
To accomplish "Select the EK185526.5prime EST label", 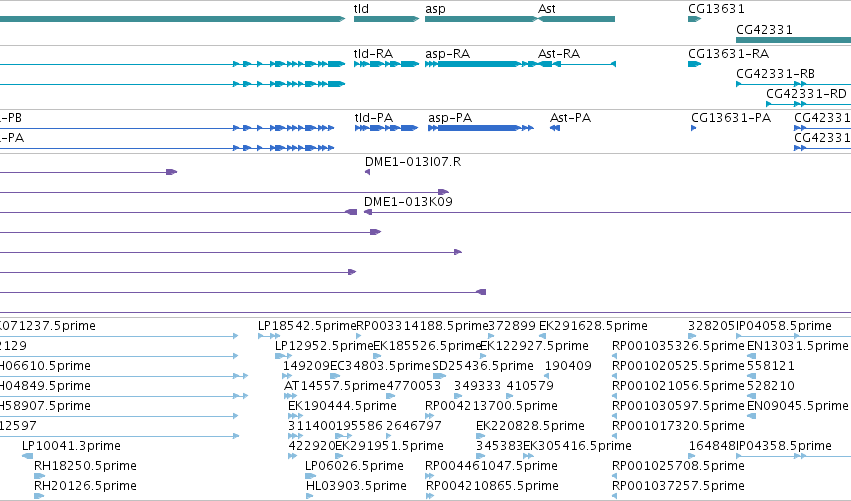I will (x=428, y=345).
